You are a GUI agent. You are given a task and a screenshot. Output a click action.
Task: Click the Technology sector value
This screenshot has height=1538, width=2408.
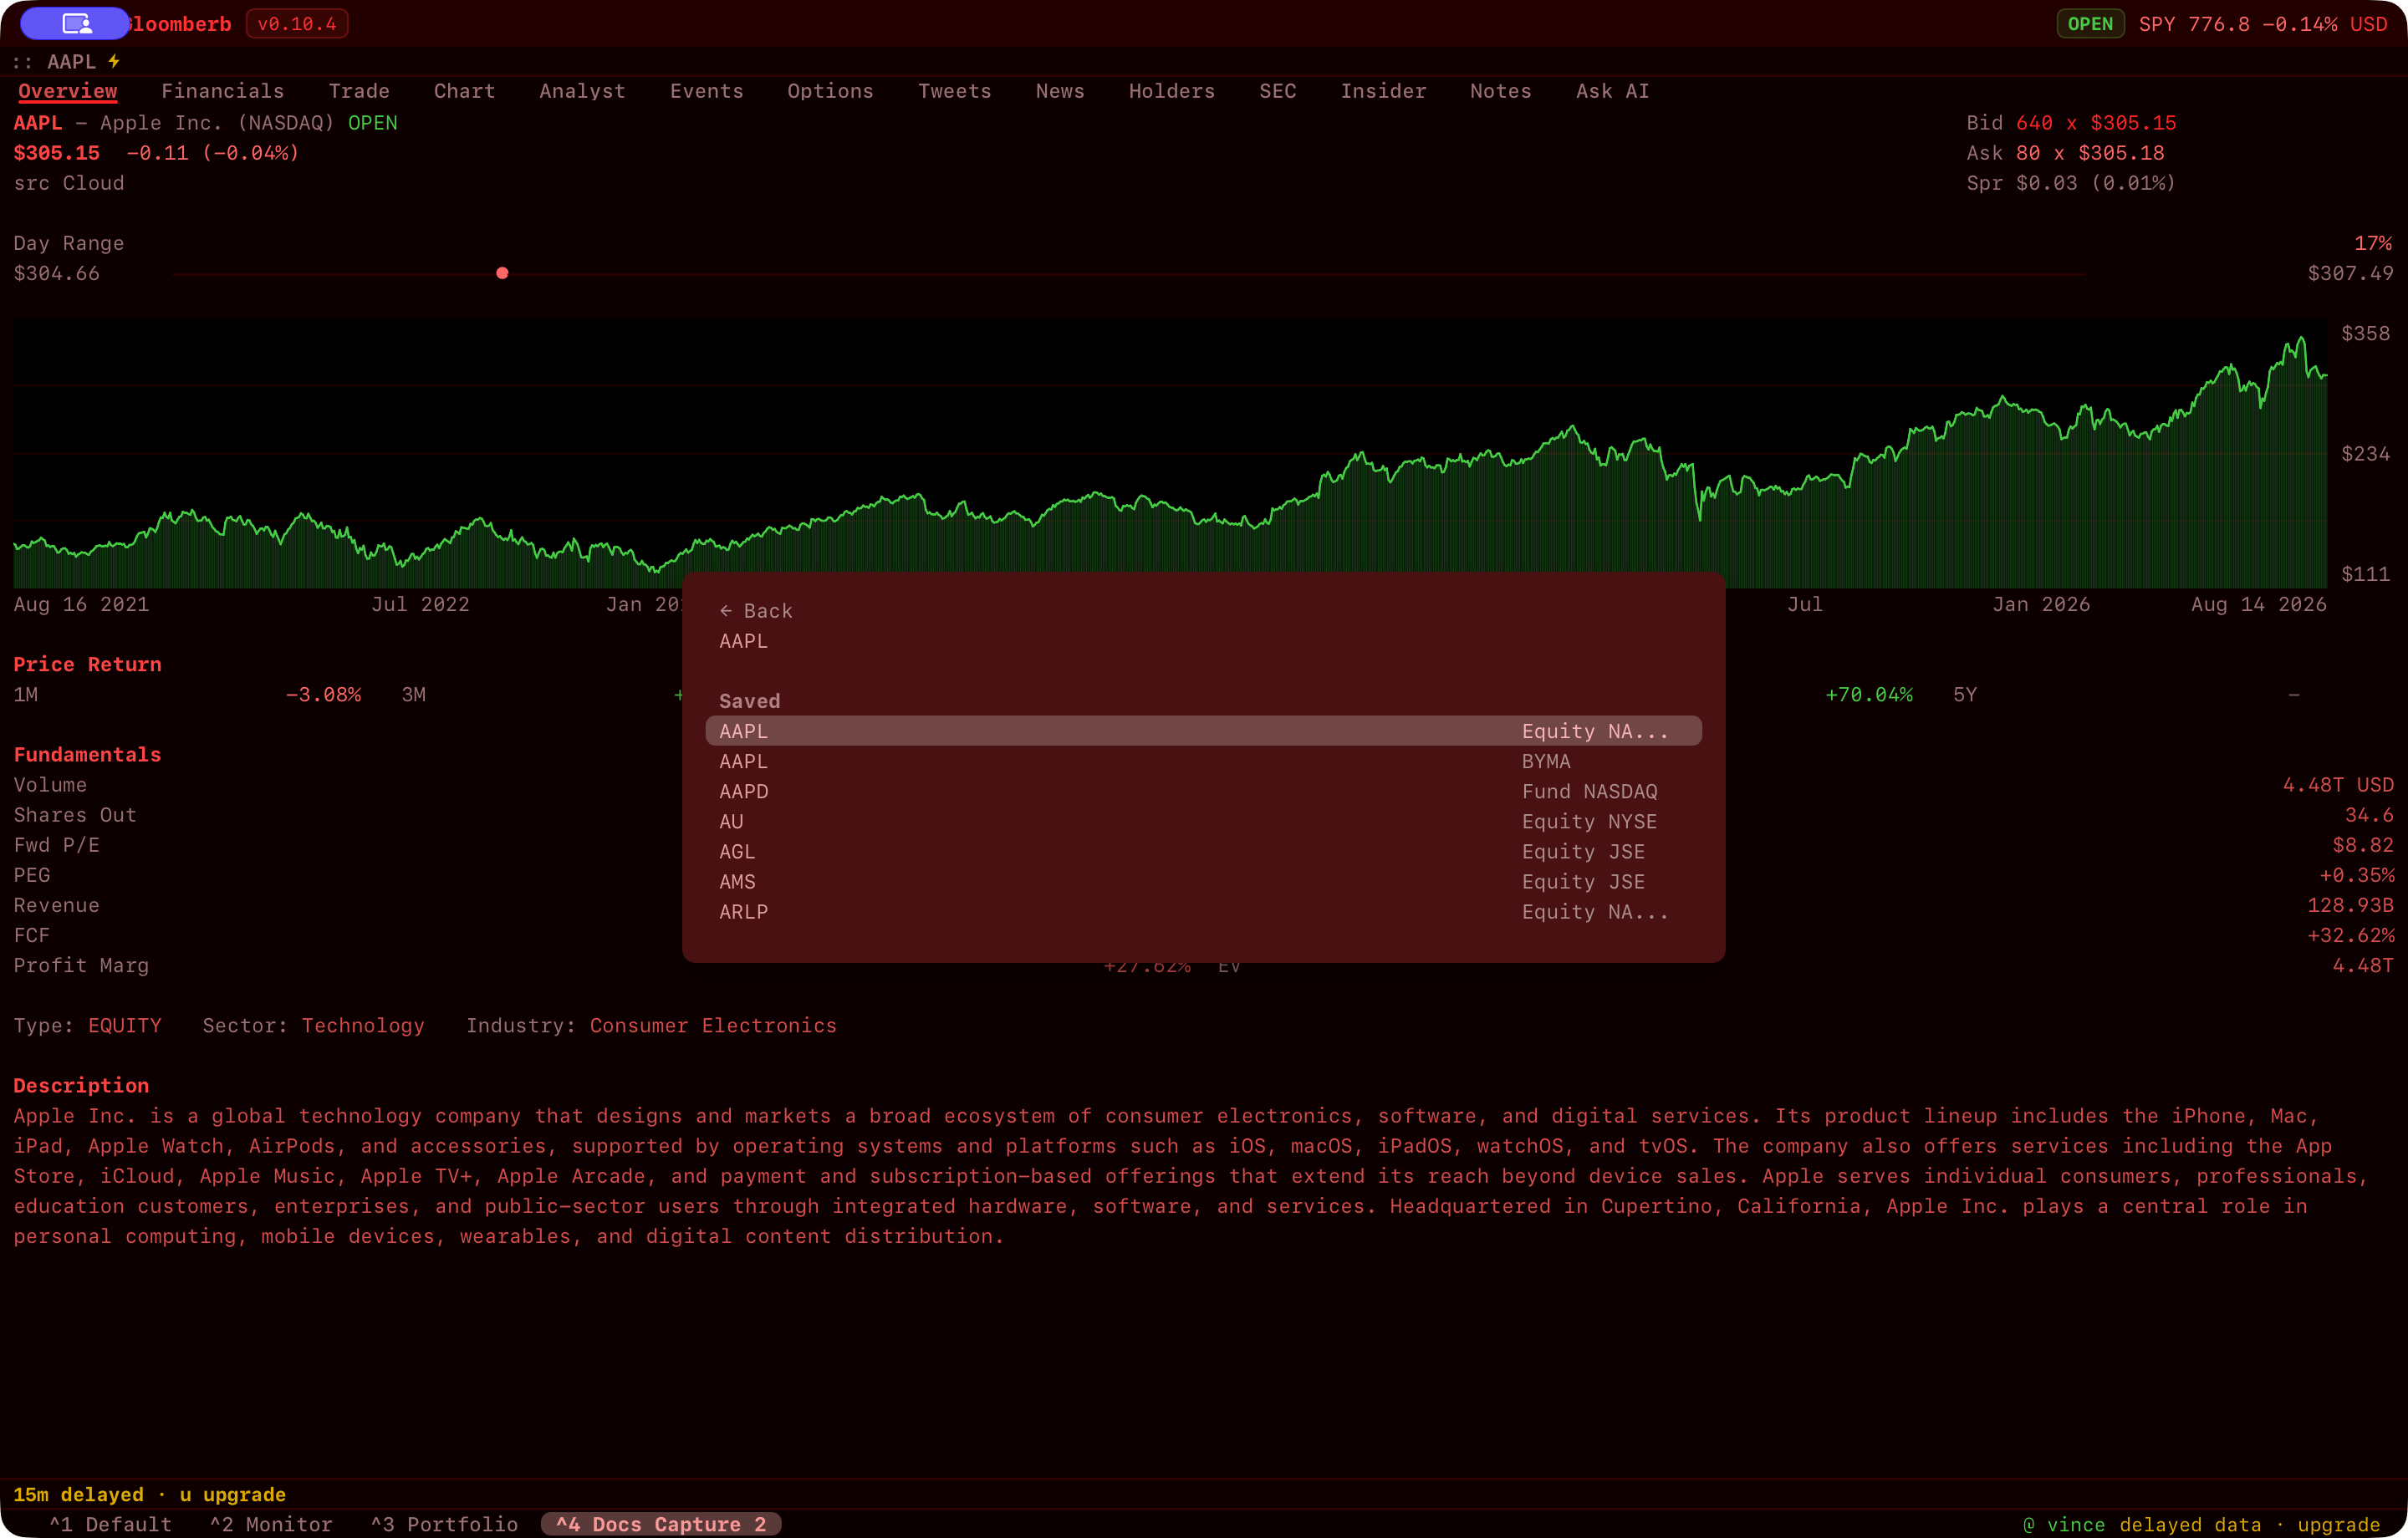tap(363, 1026)
